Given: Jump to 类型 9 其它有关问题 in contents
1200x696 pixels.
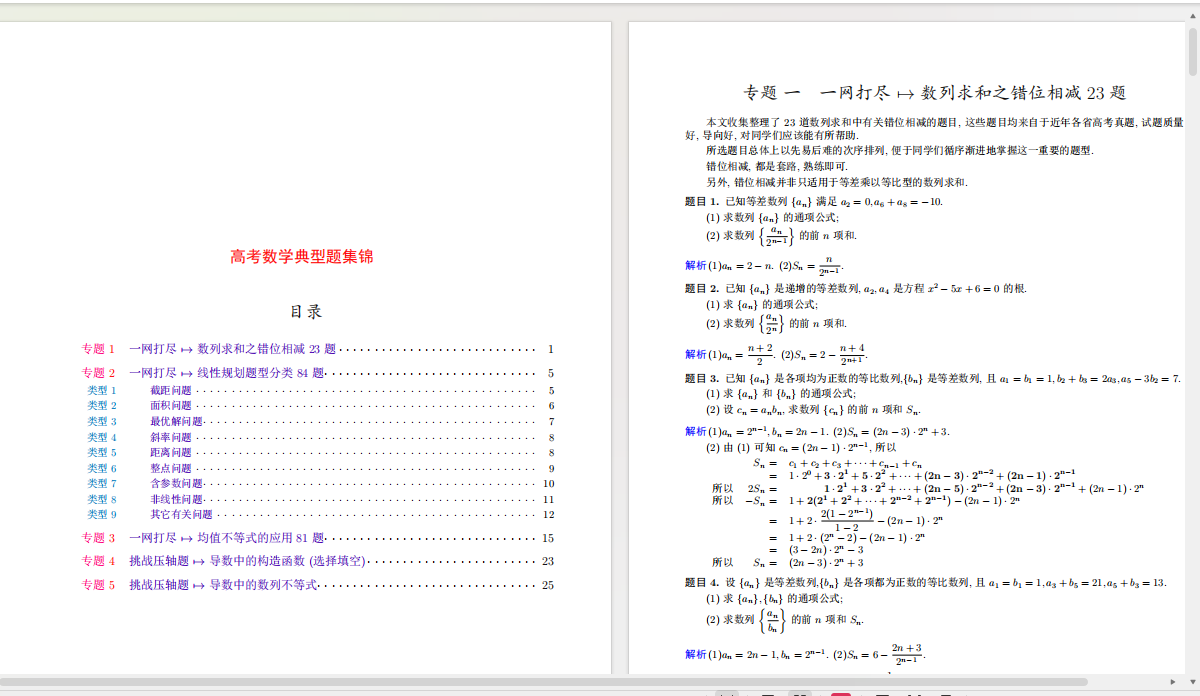Looking at the screenshot, I should pos(320,515).
